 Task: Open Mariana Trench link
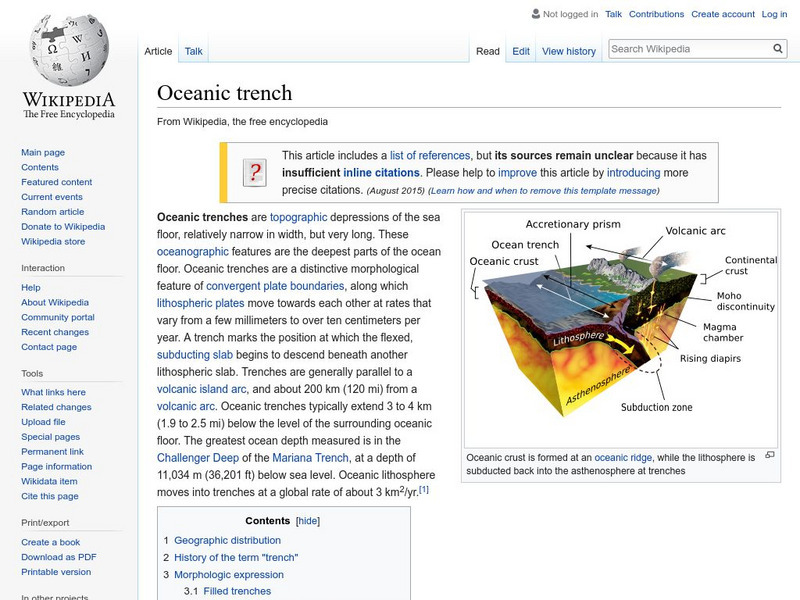tap(310, 458)
